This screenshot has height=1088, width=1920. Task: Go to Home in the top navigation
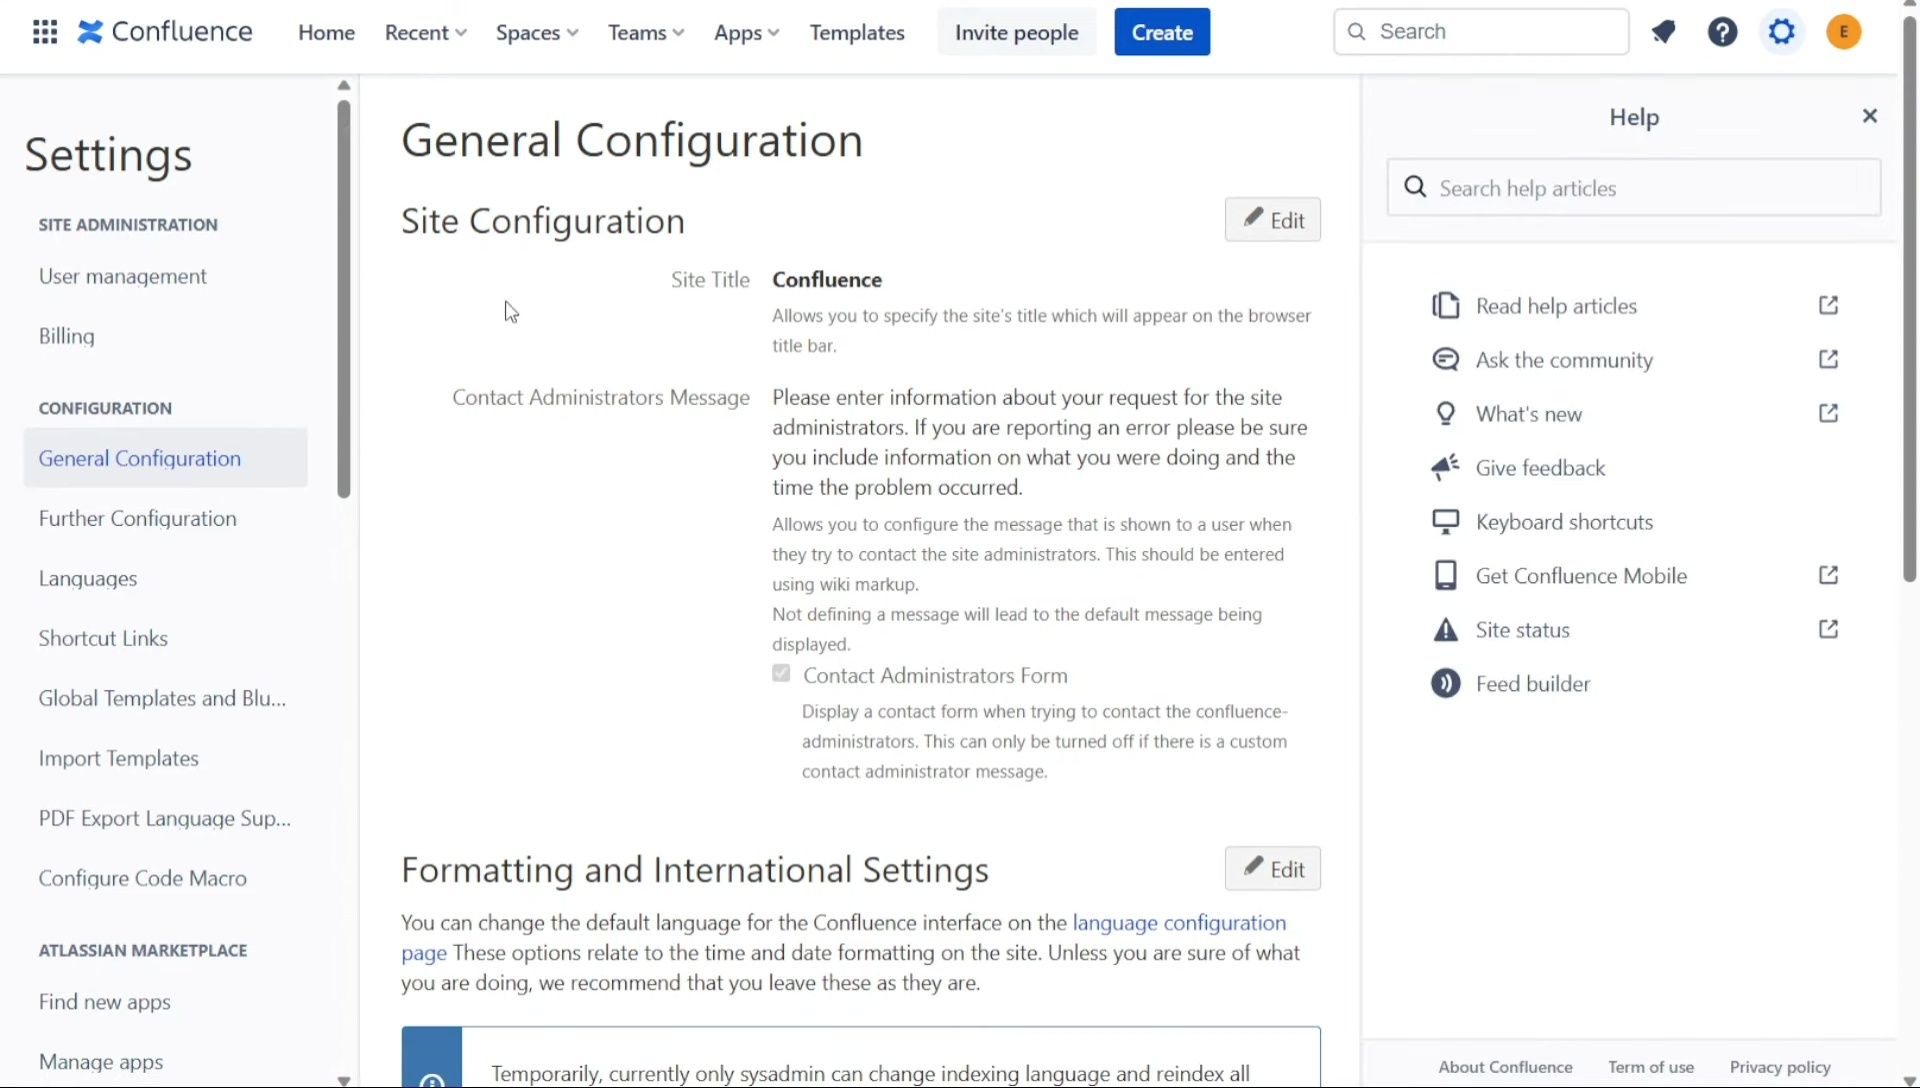(x=326, y=32)
